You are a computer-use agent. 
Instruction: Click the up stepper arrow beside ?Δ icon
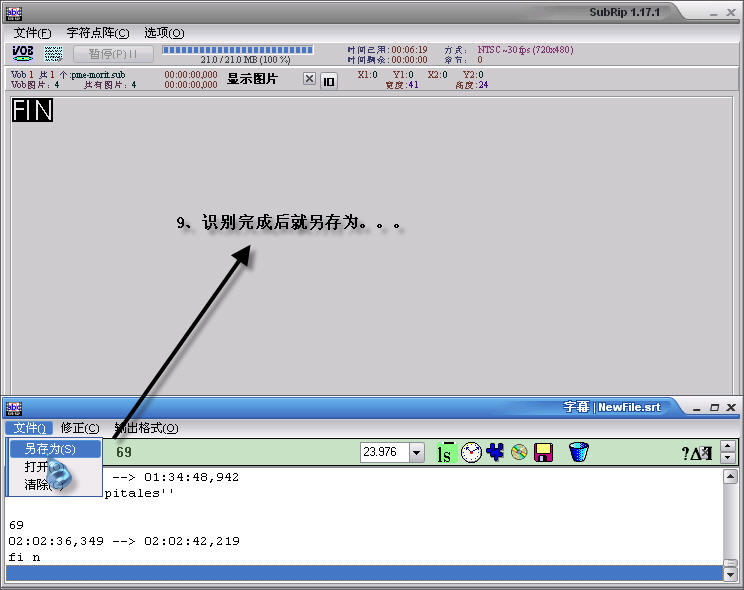point(728,446)
